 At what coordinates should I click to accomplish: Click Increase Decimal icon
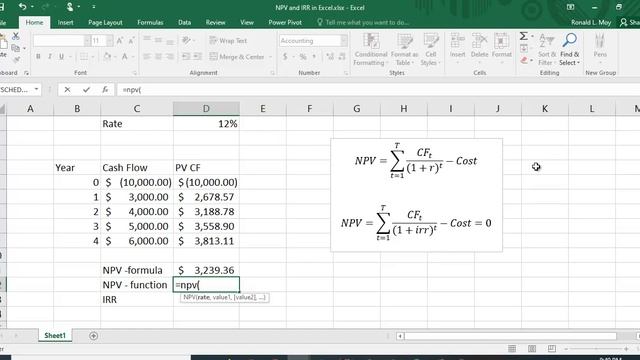coord(330,57)
